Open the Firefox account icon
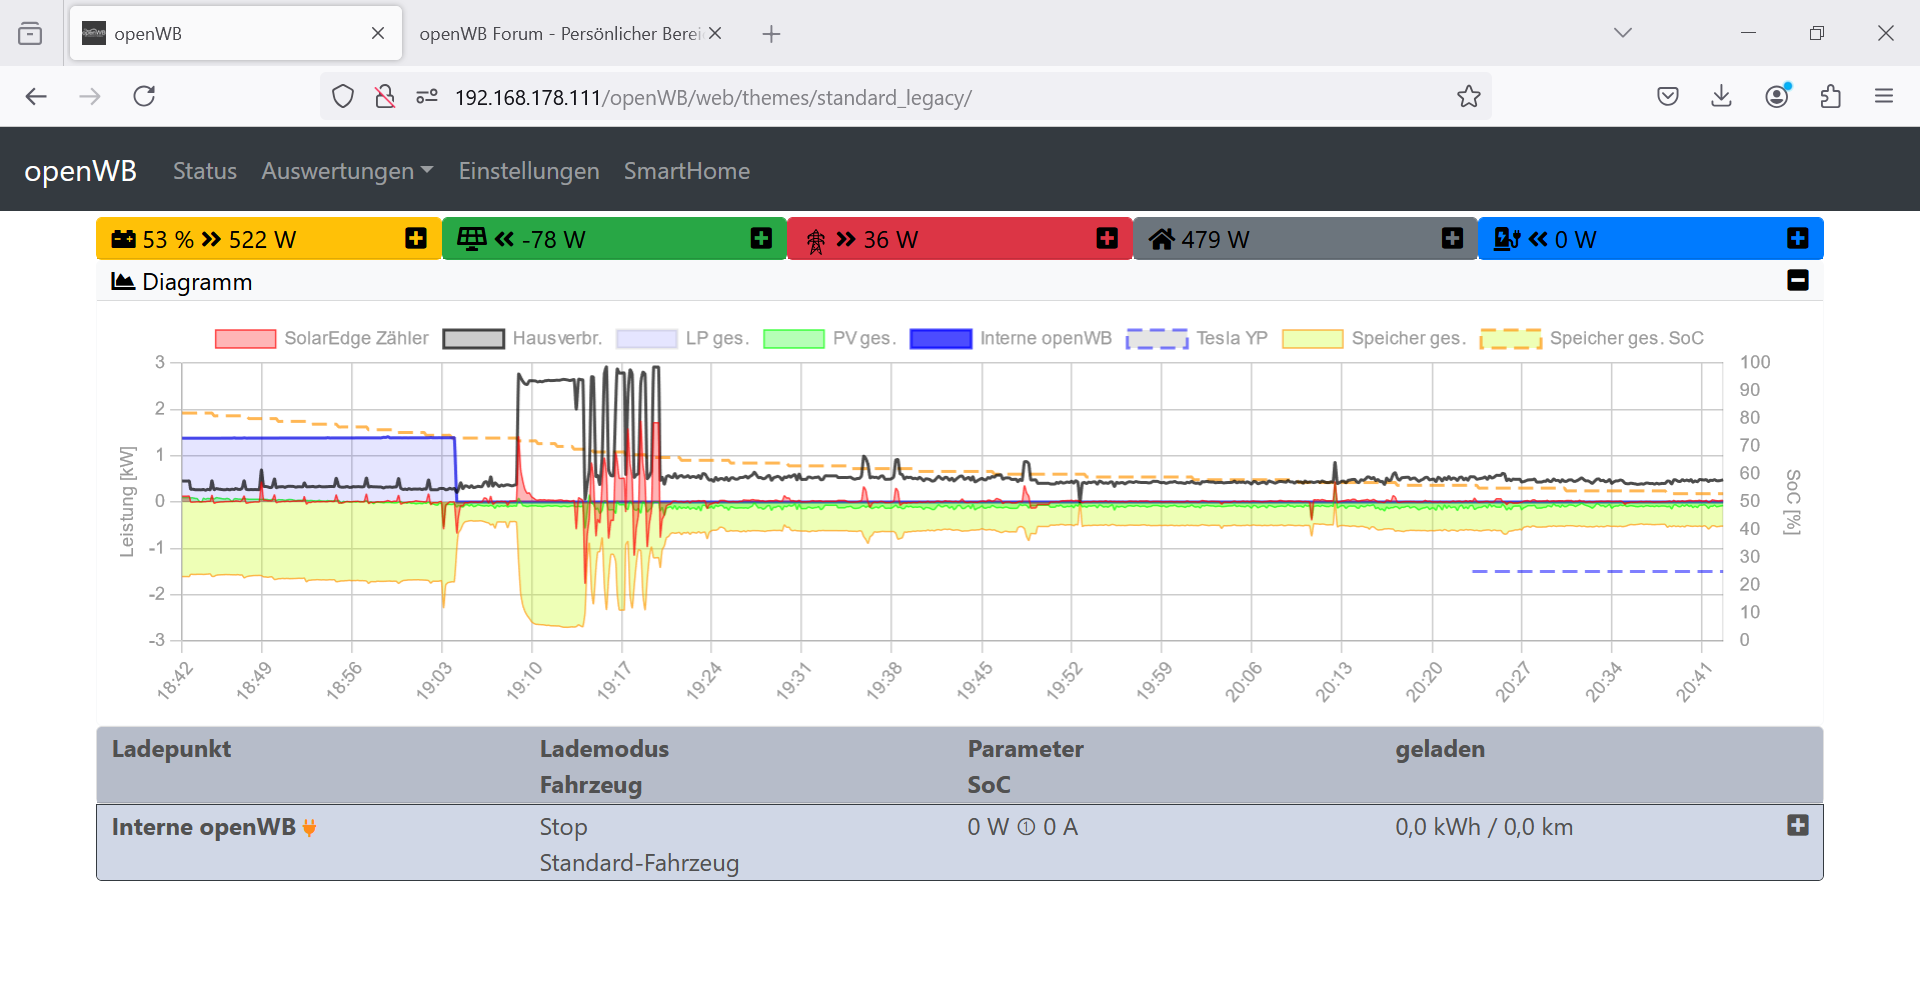 tap(1777, 96)
